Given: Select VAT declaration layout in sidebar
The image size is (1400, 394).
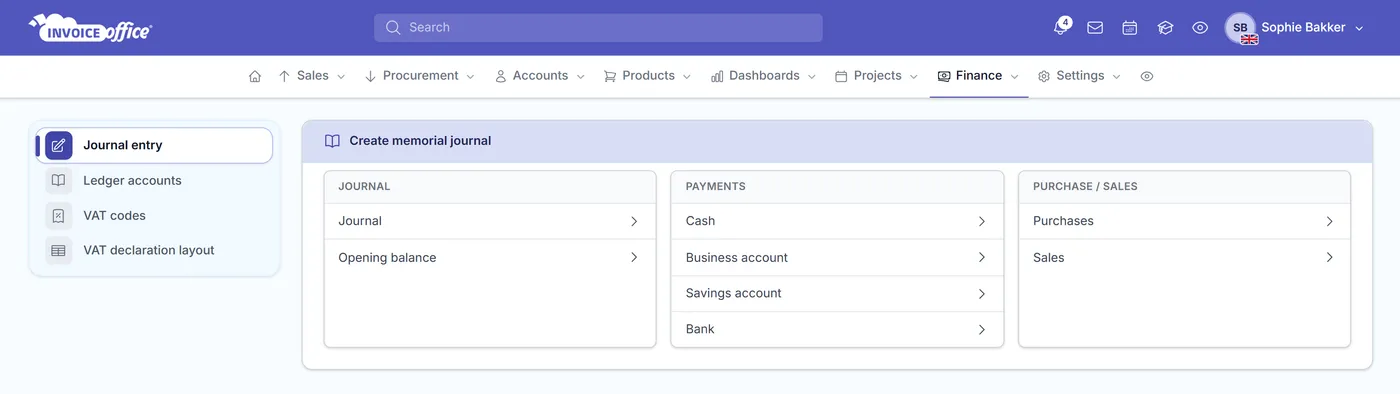Looking at the screenshot, I should pos(154,251).
